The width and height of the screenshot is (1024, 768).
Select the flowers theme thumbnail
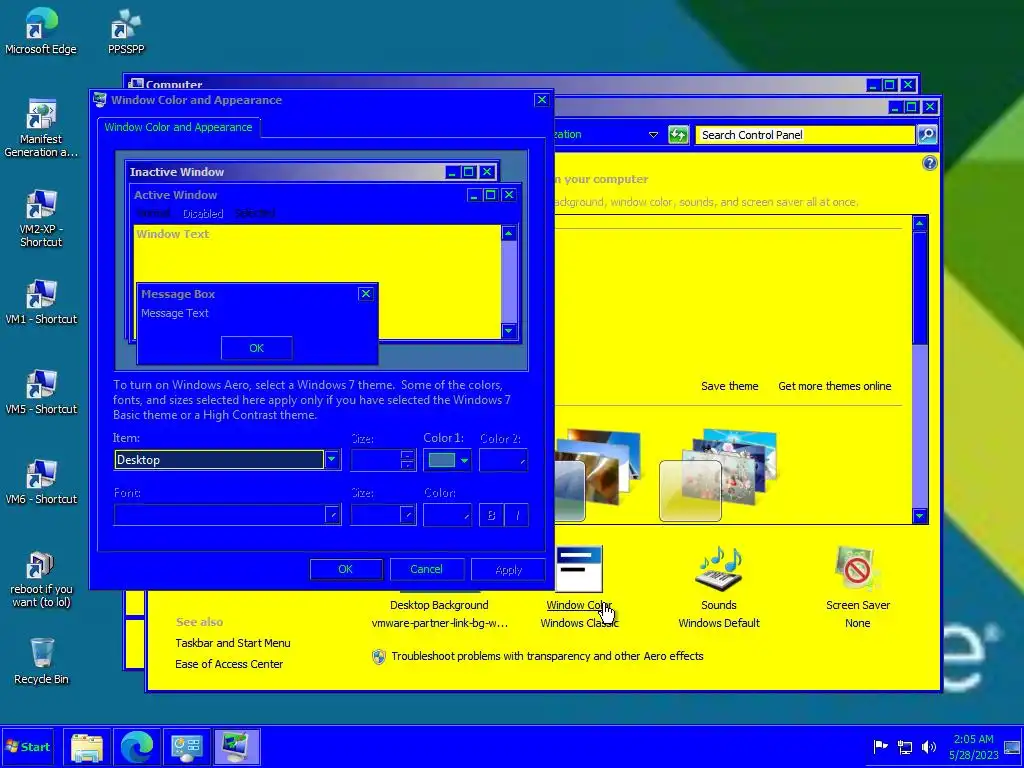pos(718,475)
